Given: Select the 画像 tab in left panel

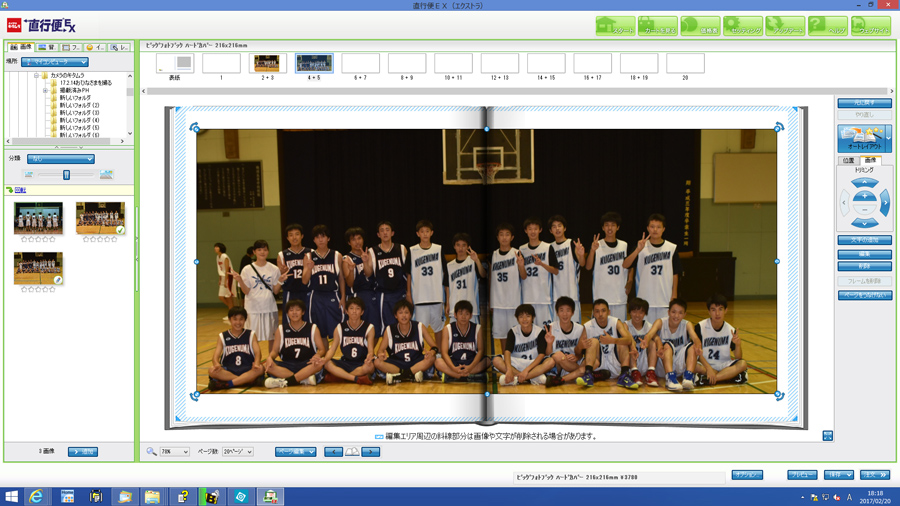Looking at the screenshot, I should tap(20, 47).
